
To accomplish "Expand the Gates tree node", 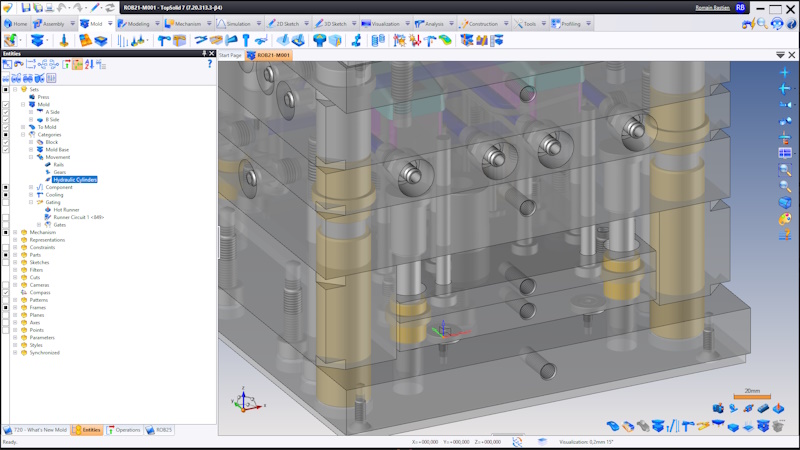I will 39,224.
